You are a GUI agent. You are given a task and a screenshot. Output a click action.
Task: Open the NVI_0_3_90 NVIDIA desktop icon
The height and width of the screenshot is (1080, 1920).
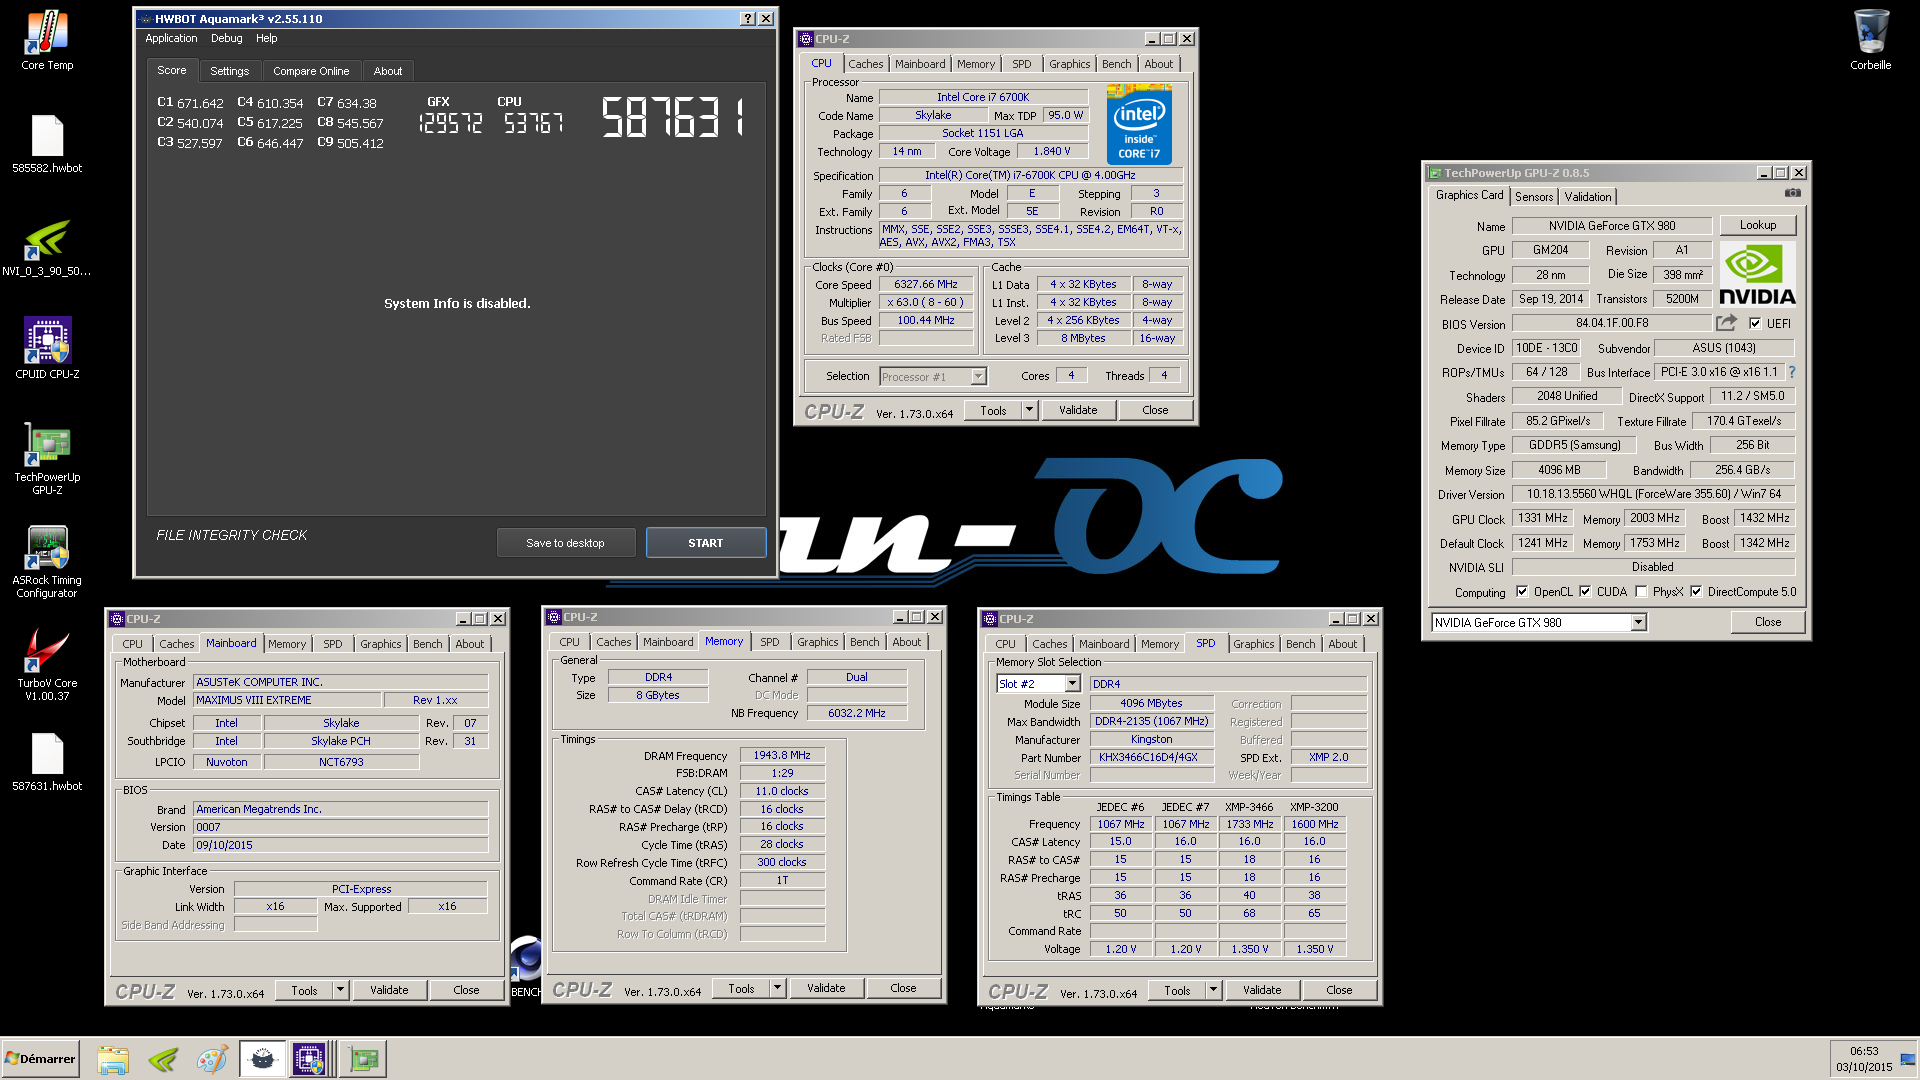(x=47, y=247)
